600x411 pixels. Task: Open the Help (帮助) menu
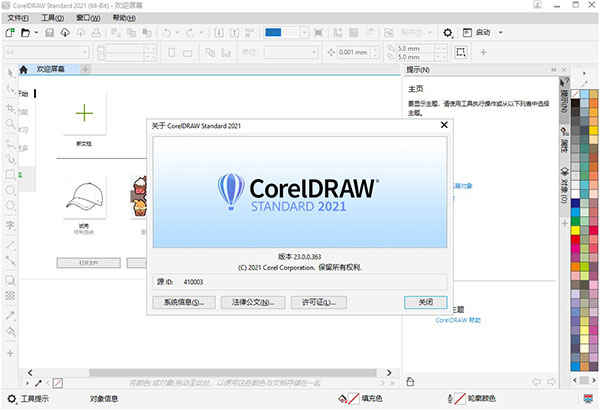point(124,18)
